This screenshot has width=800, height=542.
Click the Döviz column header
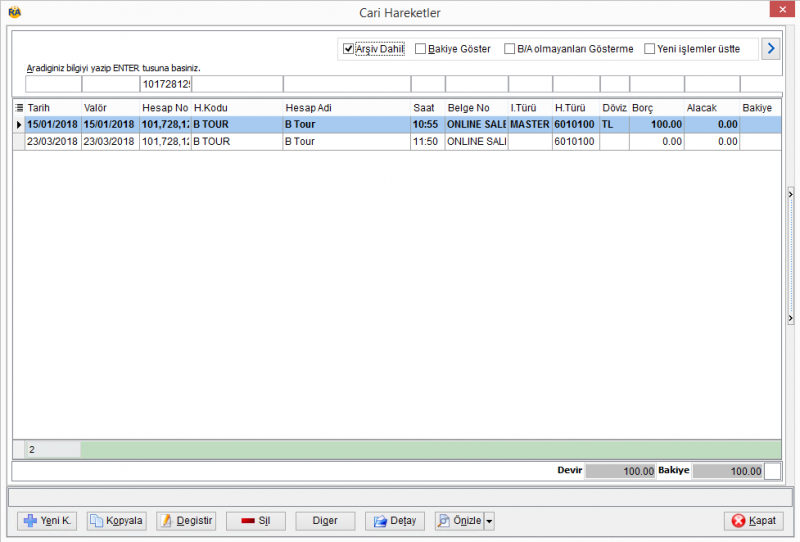pos(615,108)
